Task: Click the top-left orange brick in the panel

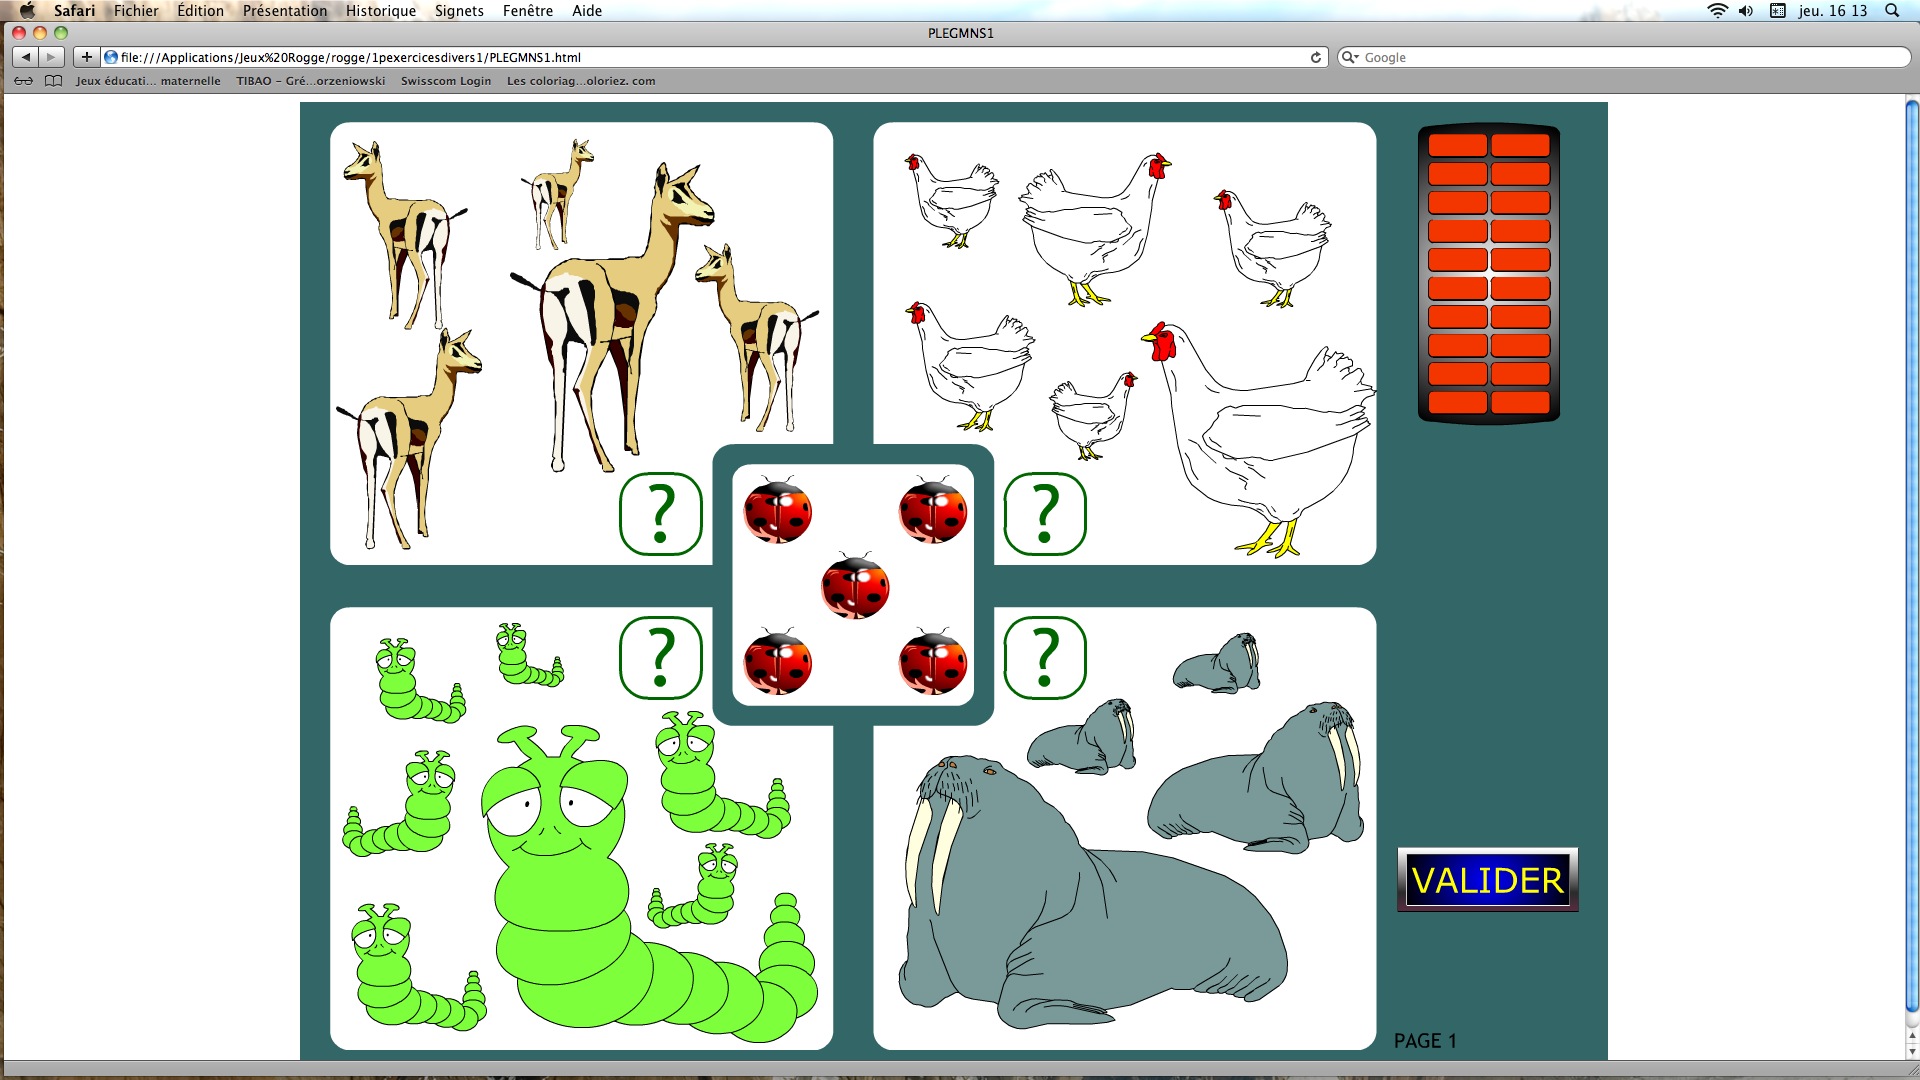Action: [x=1457, y=145]
